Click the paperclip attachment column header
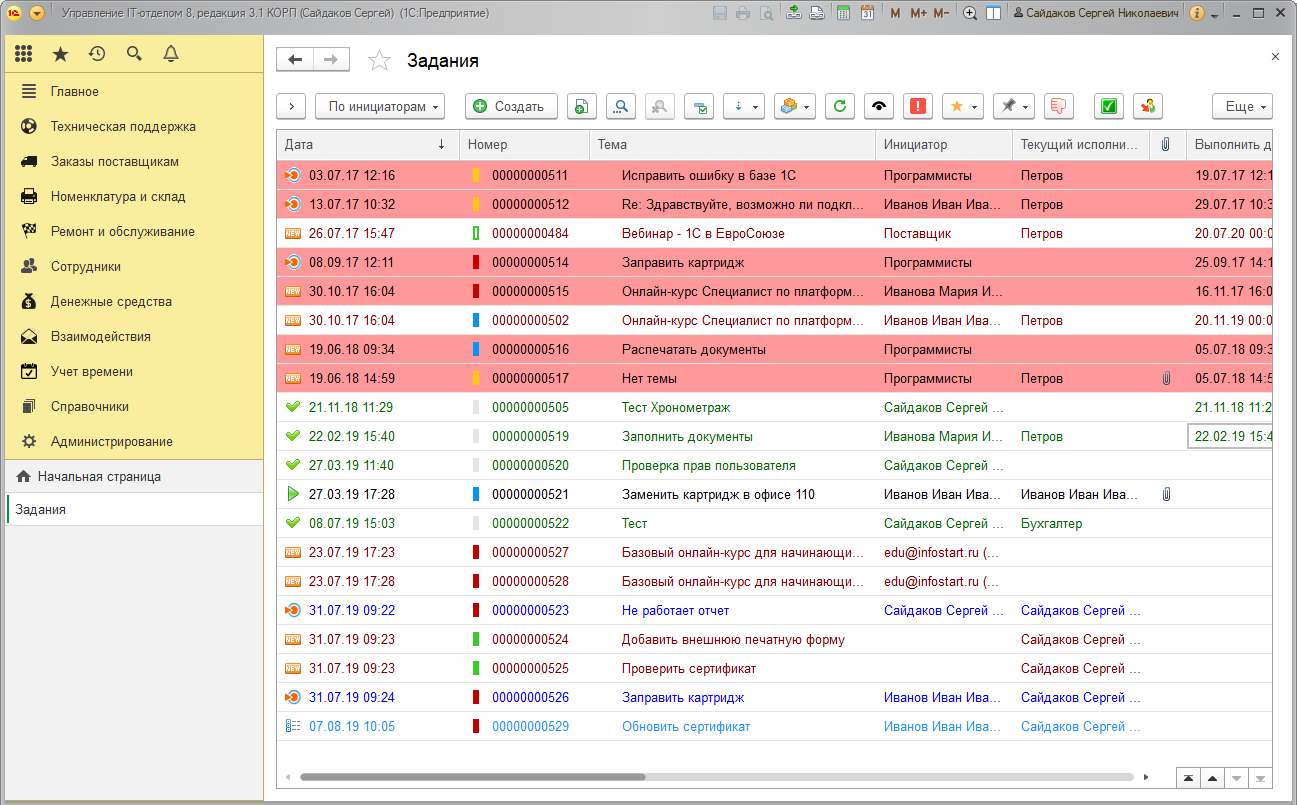Viewport: 1297px width, 805px height. [x=1166, y=145]
